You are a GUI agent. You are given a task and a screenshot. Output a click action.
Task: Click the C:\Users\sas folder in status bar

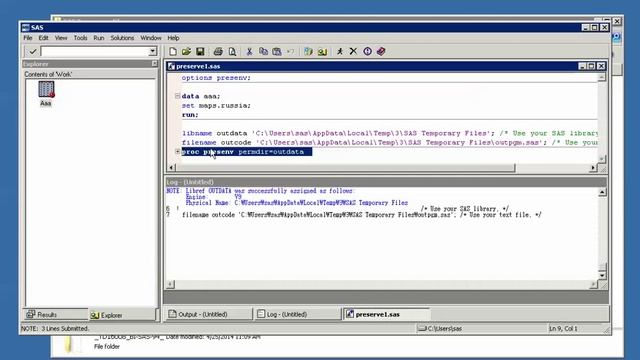[440, 328]
